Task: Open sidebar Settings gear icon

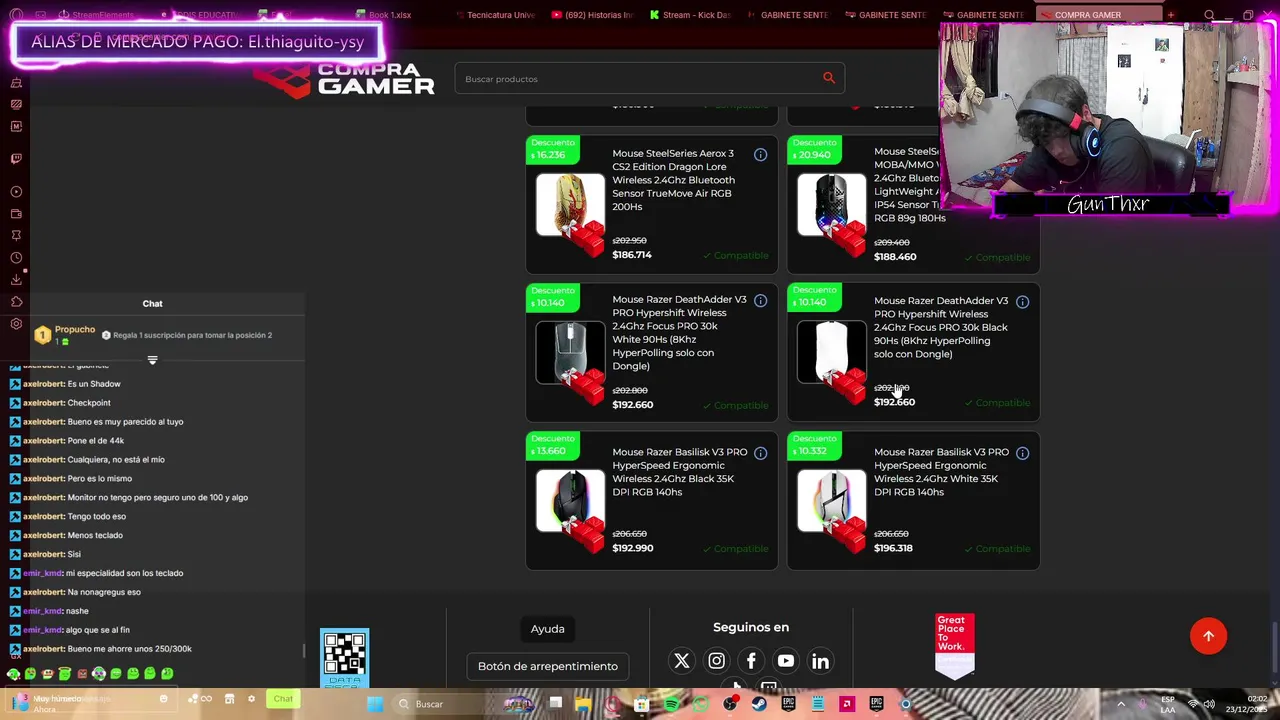Action: [x=16, y=324]
